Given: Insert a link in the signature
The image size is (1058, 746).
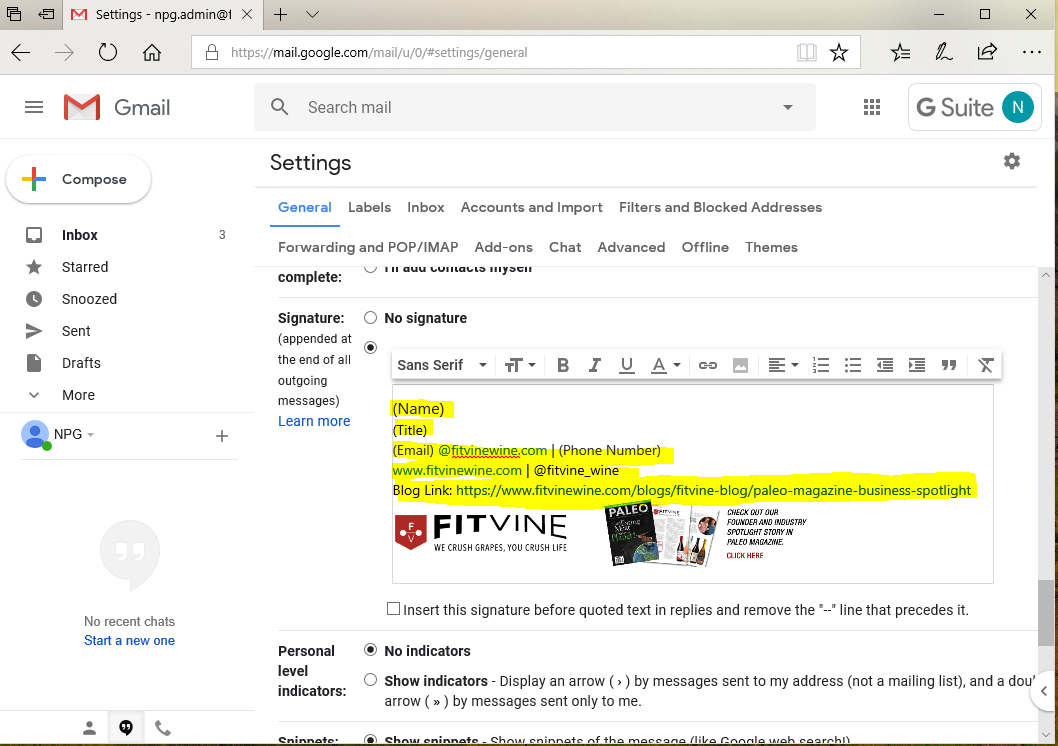Looking at the screenshot, I should coord(707,365).
